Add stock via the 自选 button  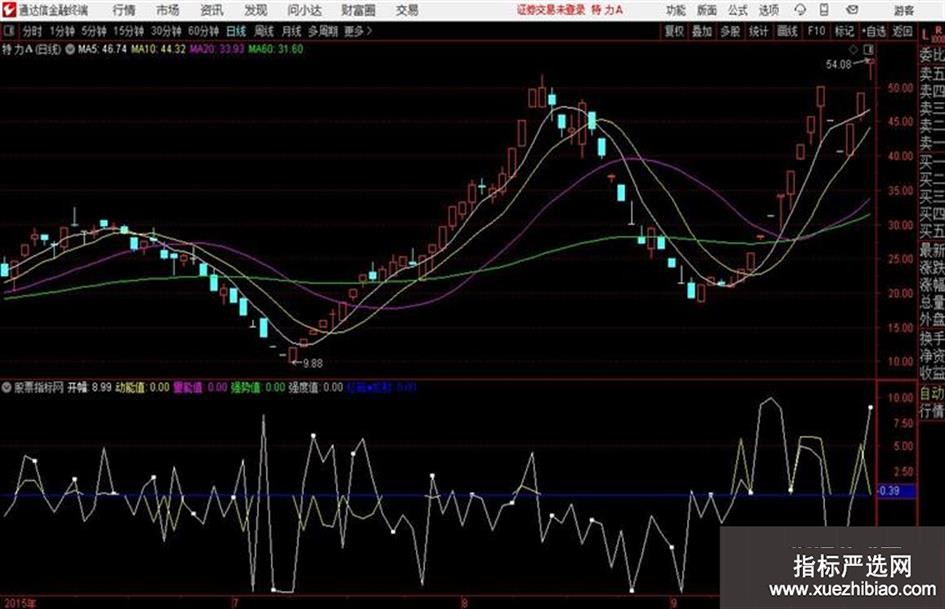tap(874, 31)
